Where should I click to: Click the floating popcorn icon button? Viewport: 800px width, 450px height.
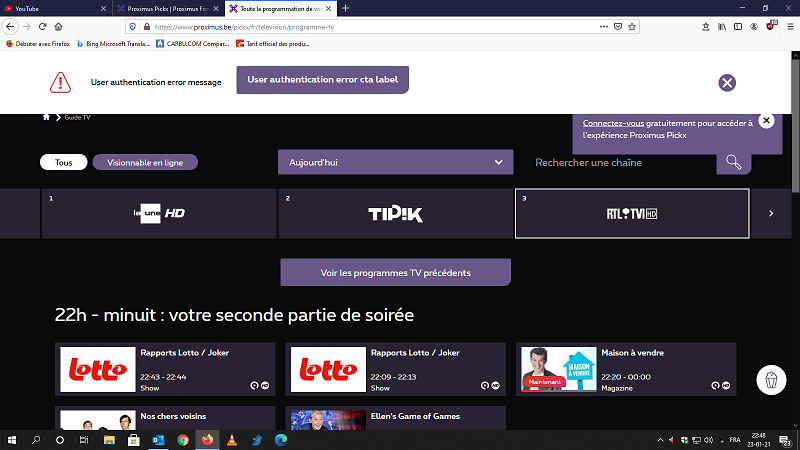(x=771, y=380)
